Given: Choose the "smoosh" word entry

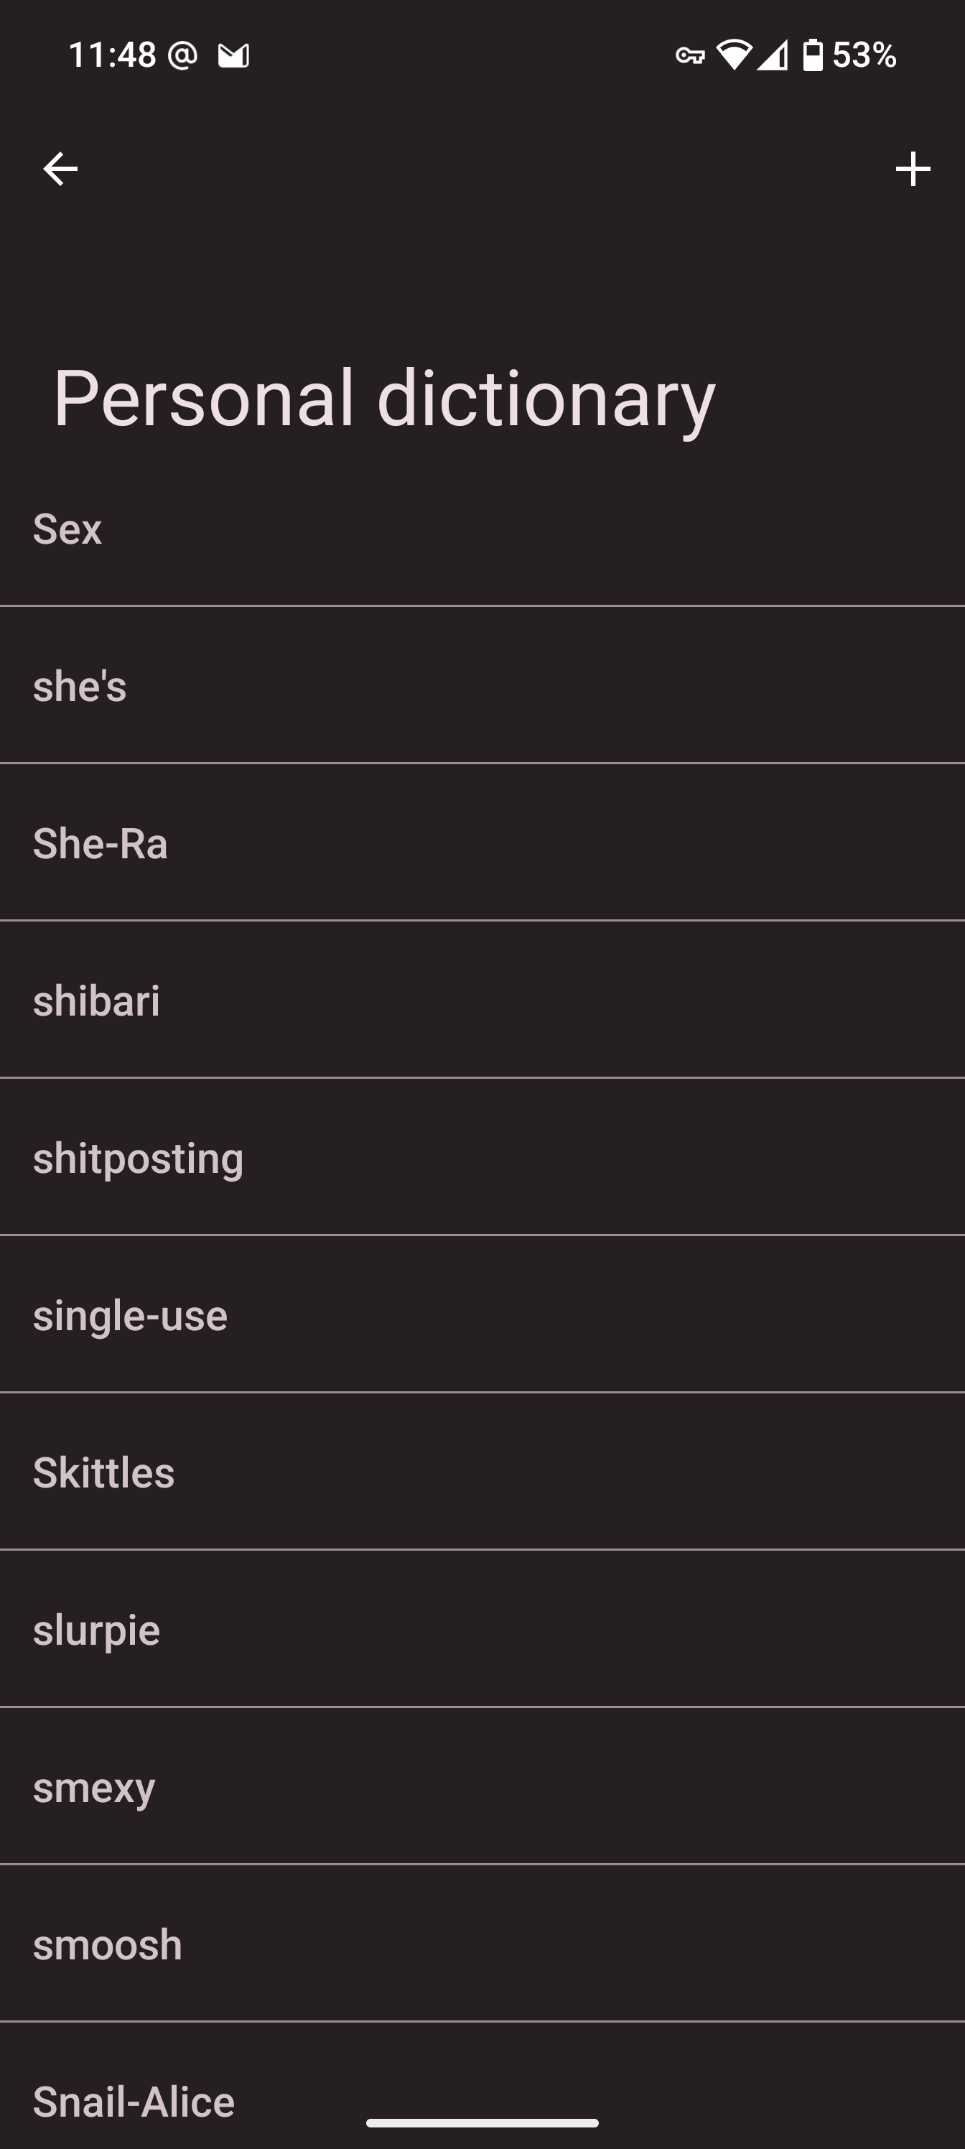Looking at the screenshot, I should pos(482,1944).
